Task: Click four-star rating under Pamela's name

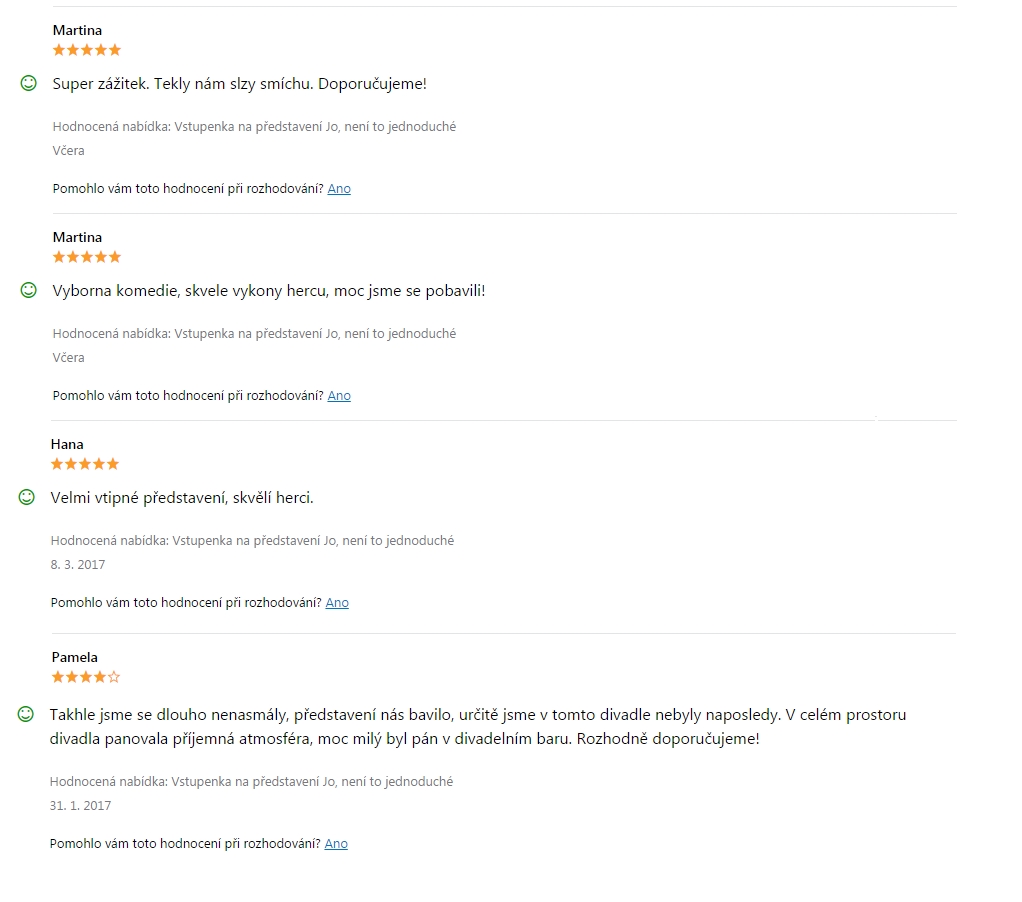Action: [x=86, y=677]
